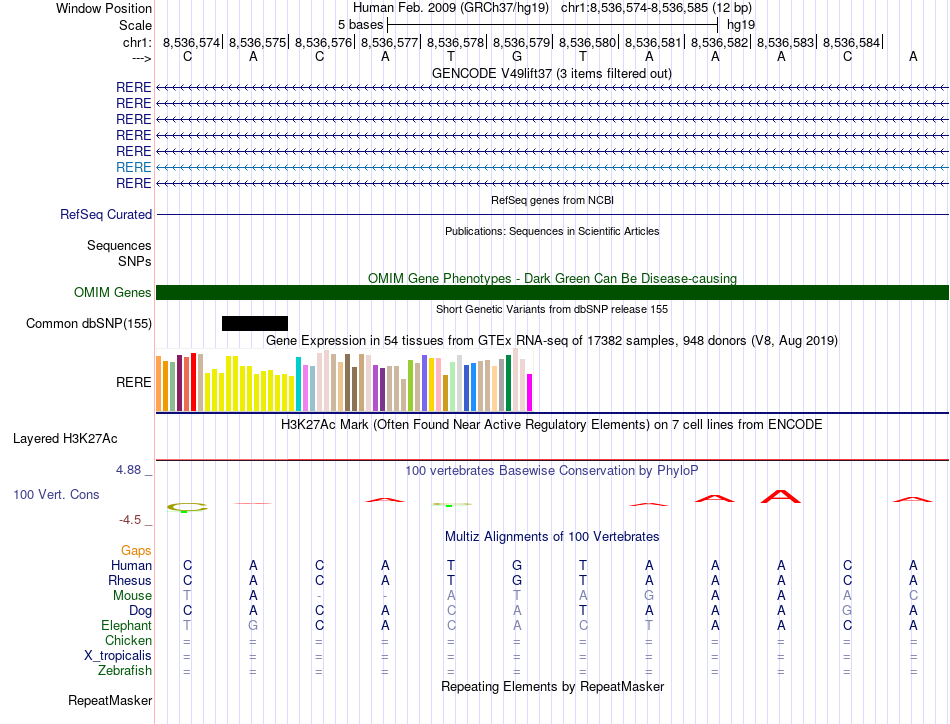Viewport: 950px width, 724px height.
Task: Click the Sequences track label
Action: point(119,245)
